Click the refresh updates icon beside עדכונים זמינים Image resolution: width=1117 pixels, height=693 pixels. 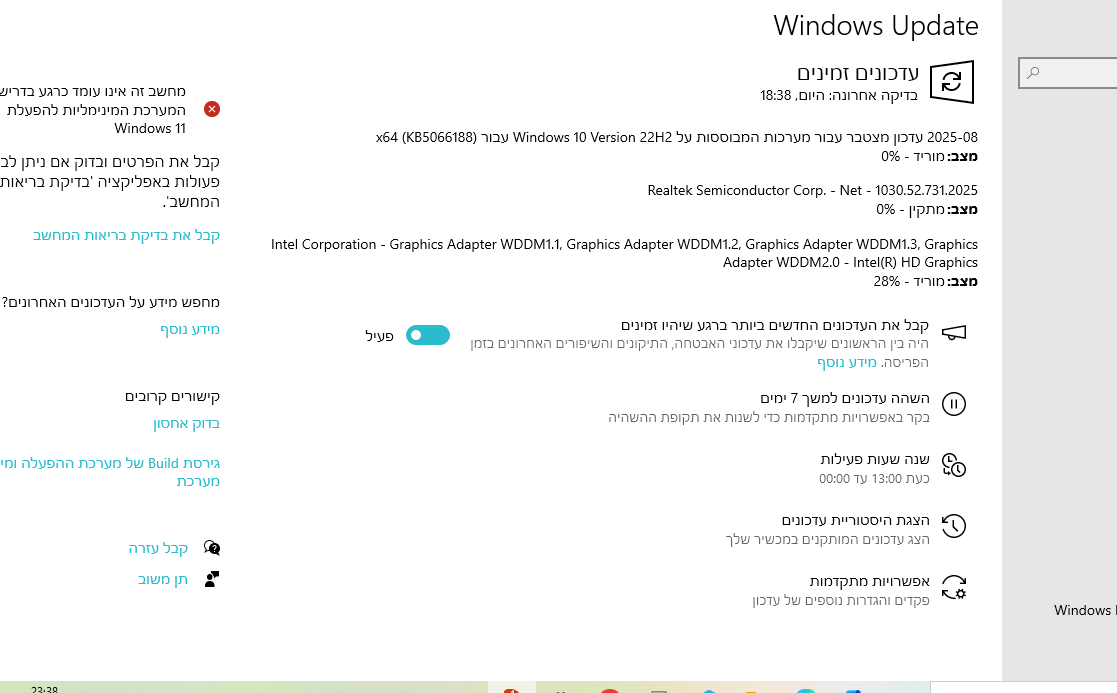(952, 82)
